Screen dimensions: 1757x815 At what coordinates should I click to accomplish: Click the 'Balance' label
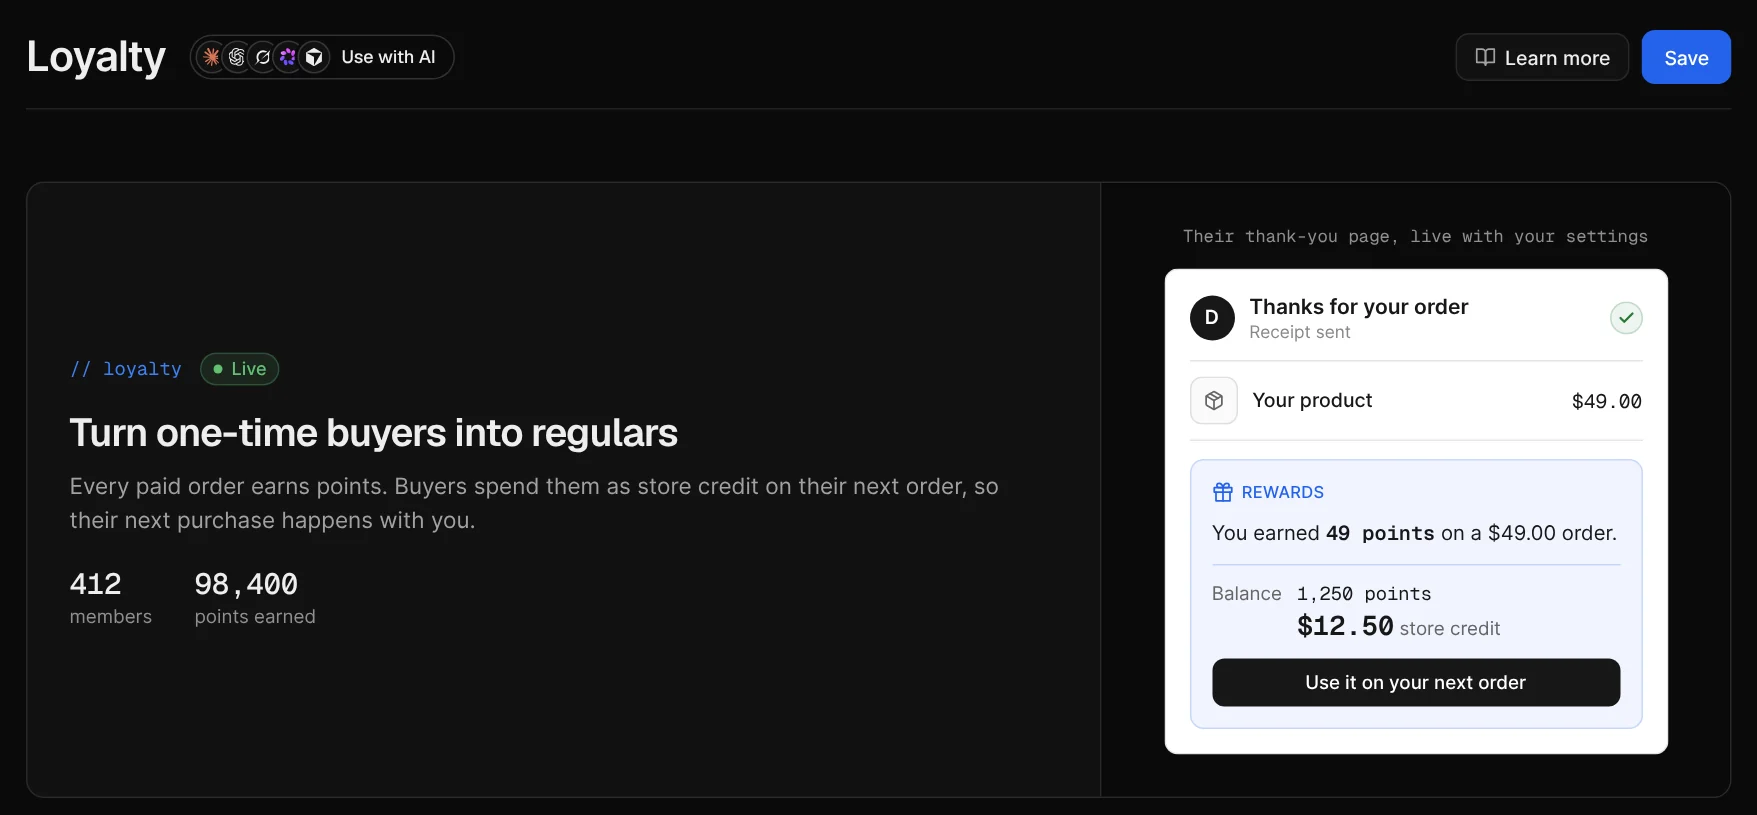pos(1246,594)
